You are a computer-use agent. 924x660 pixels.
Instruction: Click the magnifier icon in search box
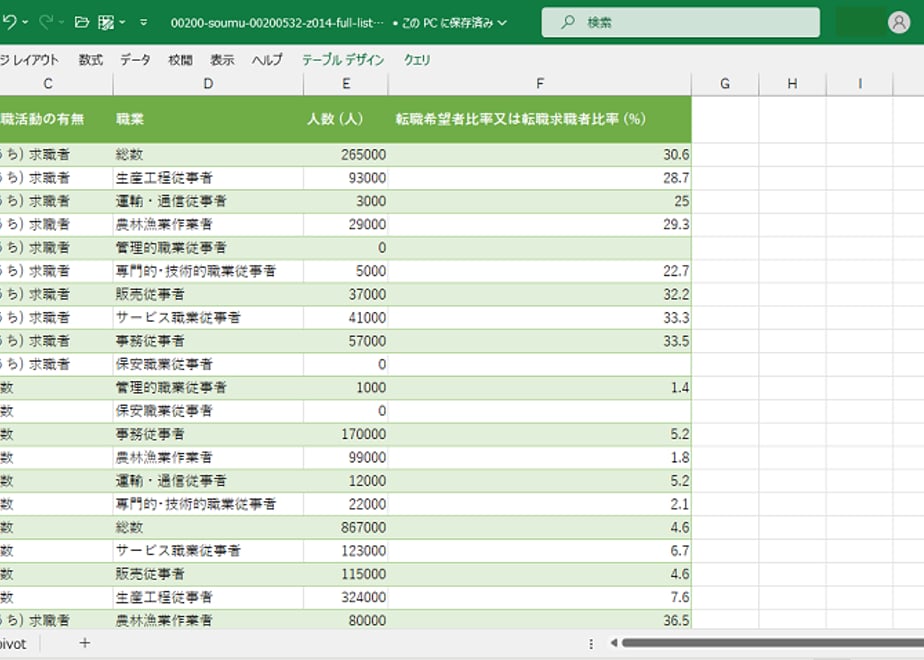(567, 22)
